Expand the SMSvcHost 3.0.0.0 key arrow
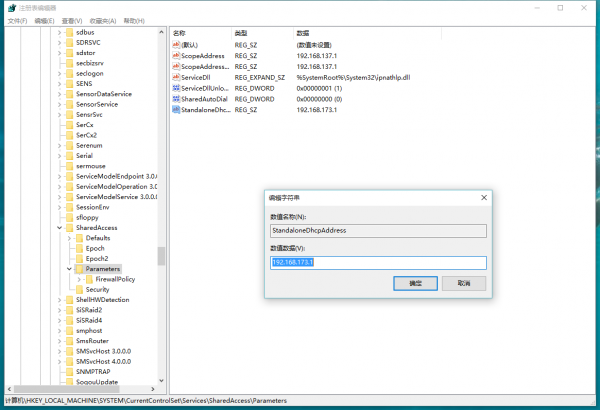Screen dimensions: 600x410 coord(59,352)
